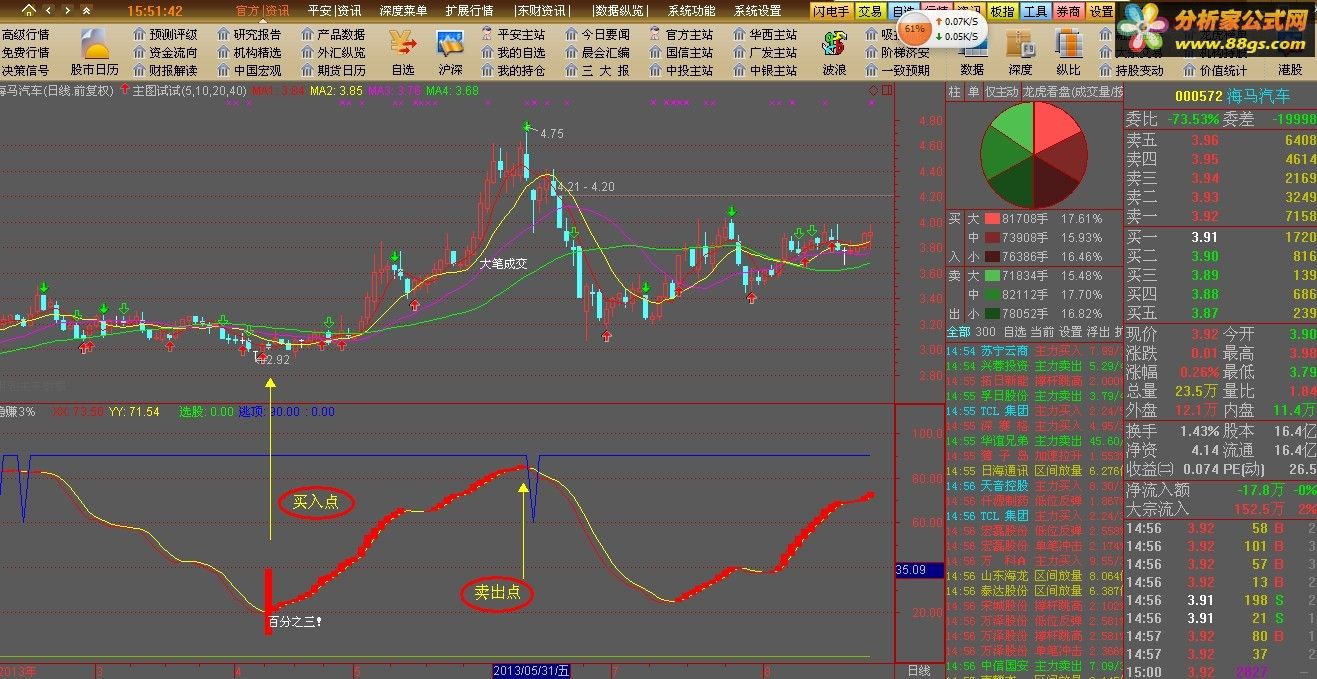Click the 设置 button in top bar
This screenshot has height=679, width=1317.
tap(1101, 11)
